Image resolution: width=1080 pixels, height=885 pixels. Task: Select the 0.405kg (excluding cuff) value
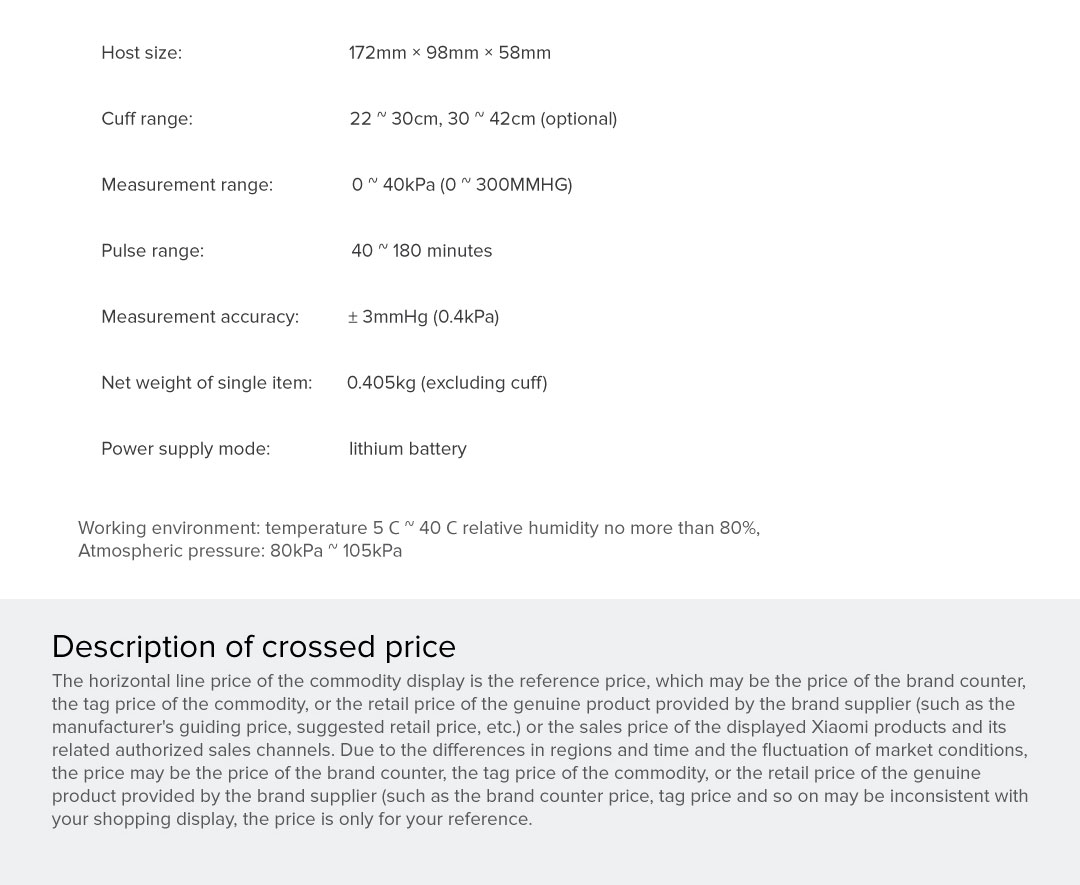[447, 383]
